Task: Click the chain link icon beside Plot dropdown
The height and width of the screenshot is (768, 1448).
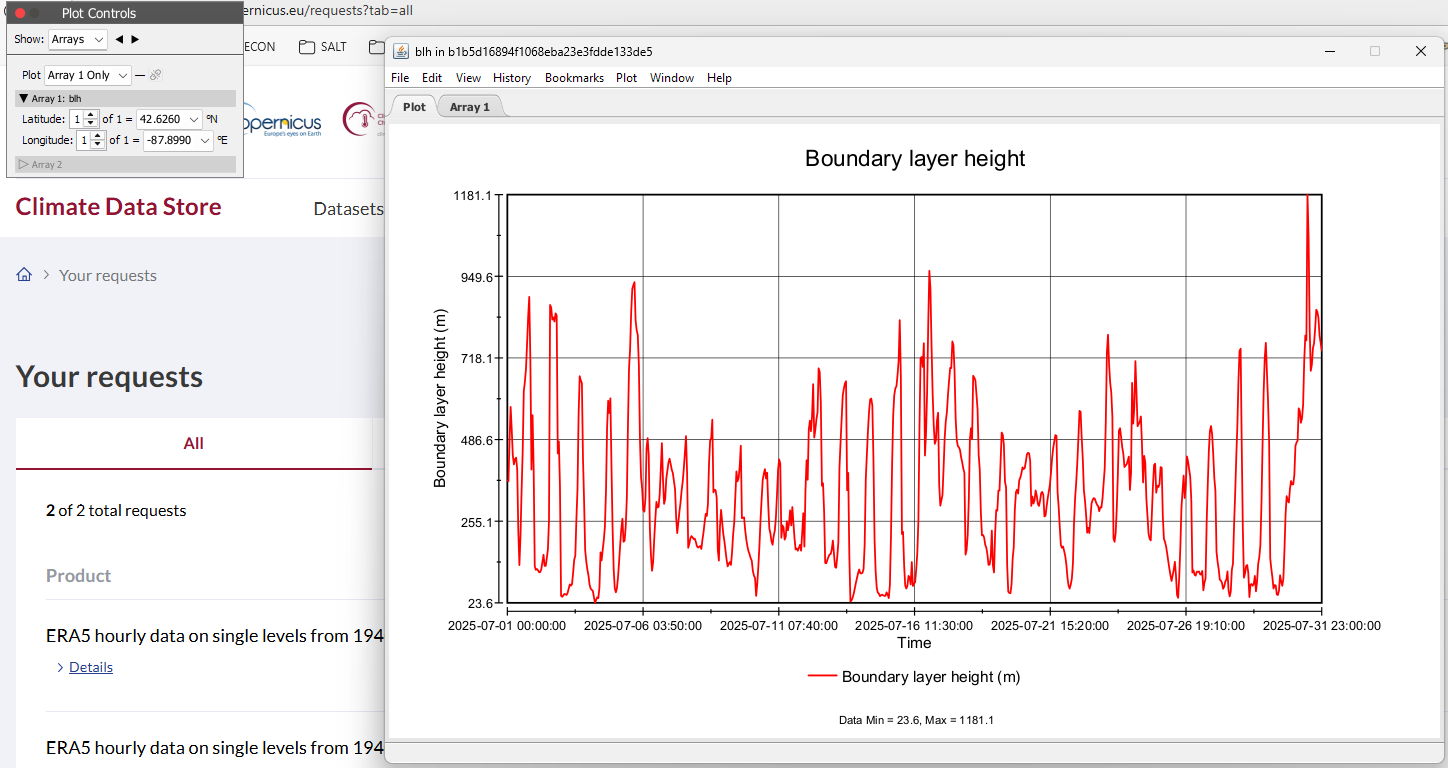Action: [x=156, y=75]
